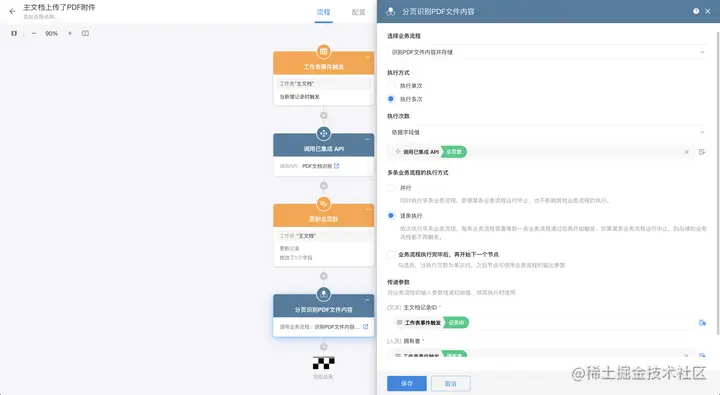Click the layout toggle icon beside zoom plus
Viewport: 720px width, 395px height.
(85, 33)
